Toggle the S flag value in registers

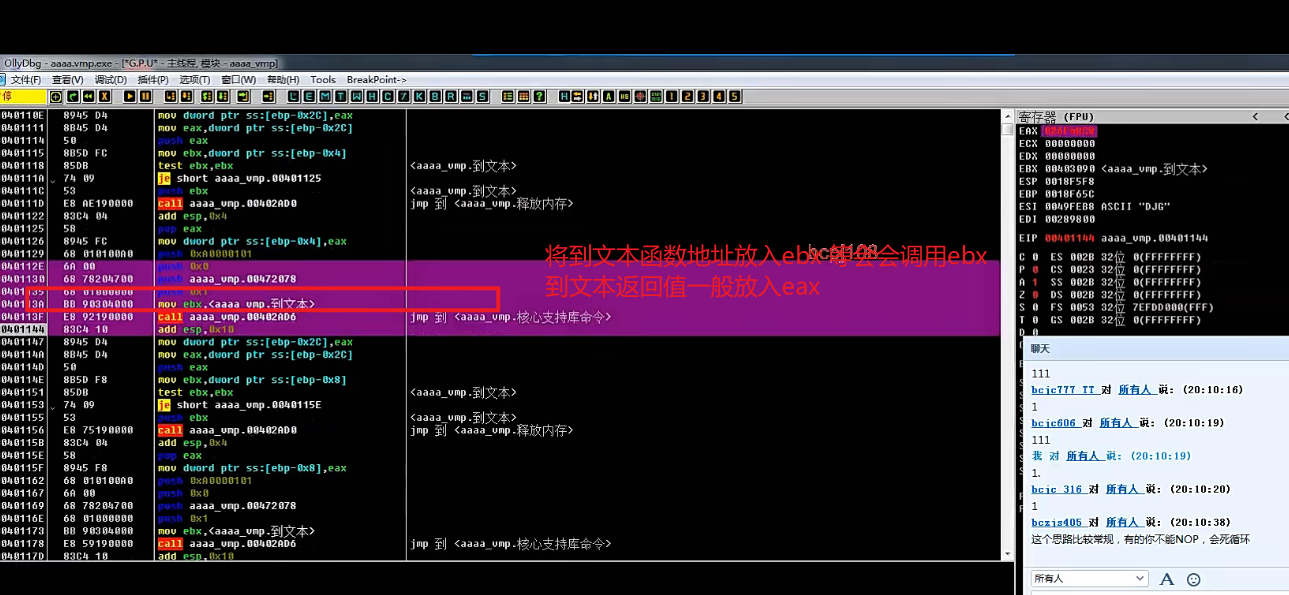pos(1035,306)
